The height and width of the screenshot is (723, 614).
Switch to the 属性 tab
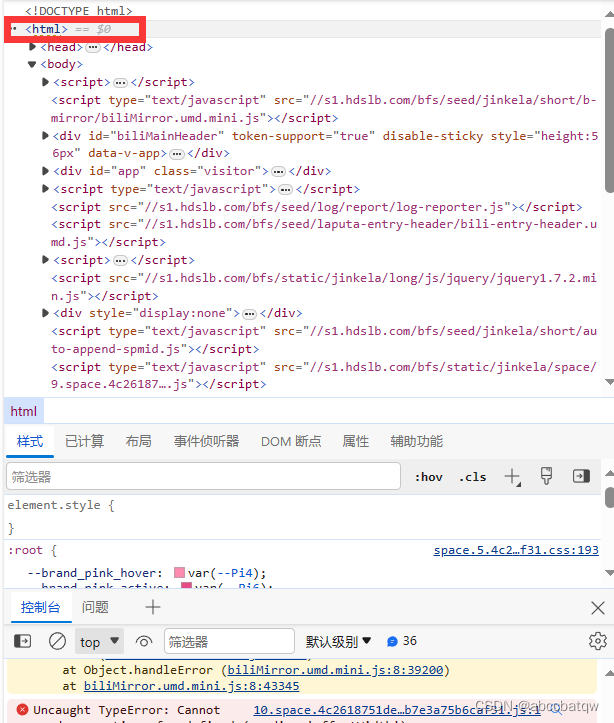355,441
